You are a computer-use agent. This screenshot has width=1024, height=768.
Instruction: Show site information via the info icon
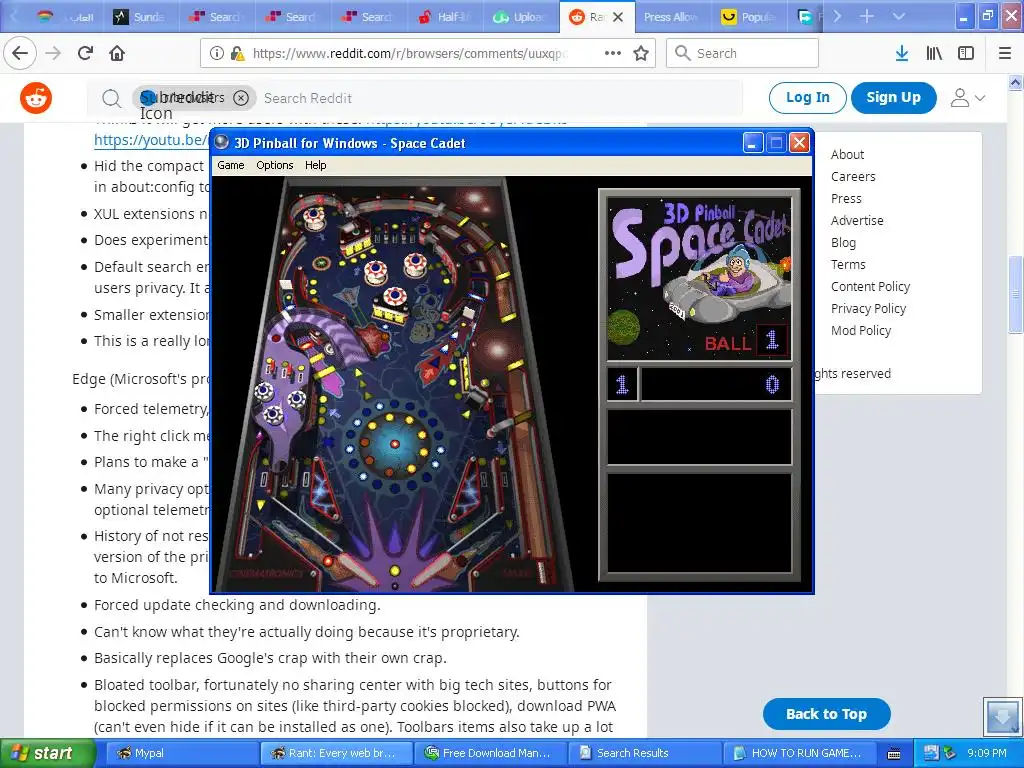click(217, 54)
